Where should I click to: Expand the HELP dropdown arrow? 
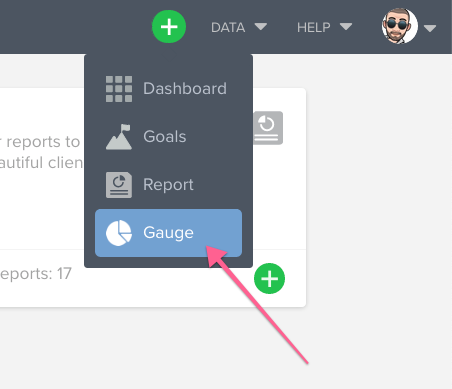(346, 27)
